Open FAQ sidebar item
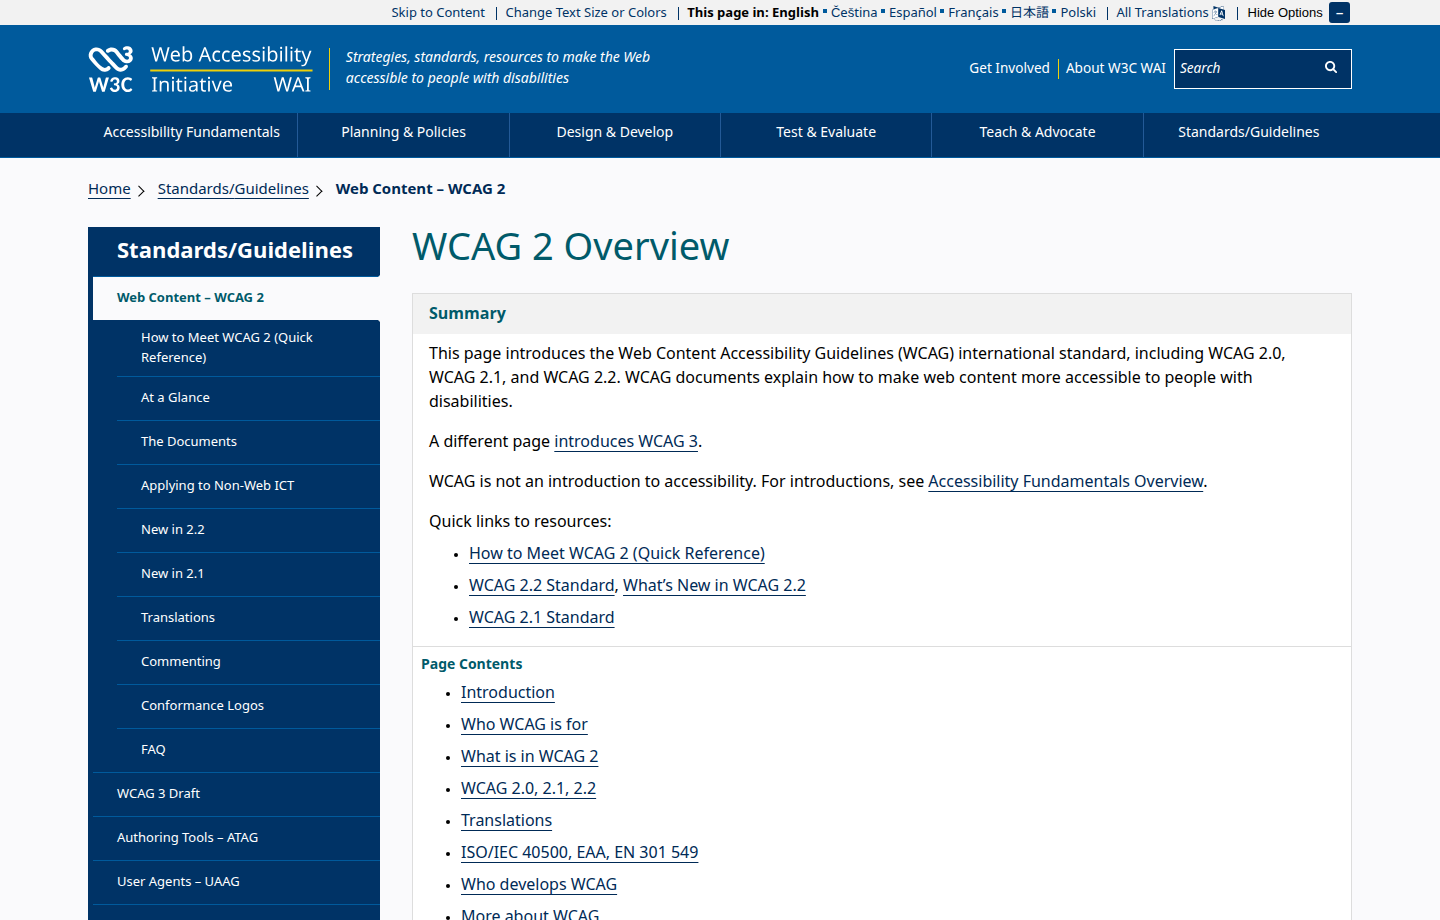This screenshot has width=1440, height=920. [248, 750]
